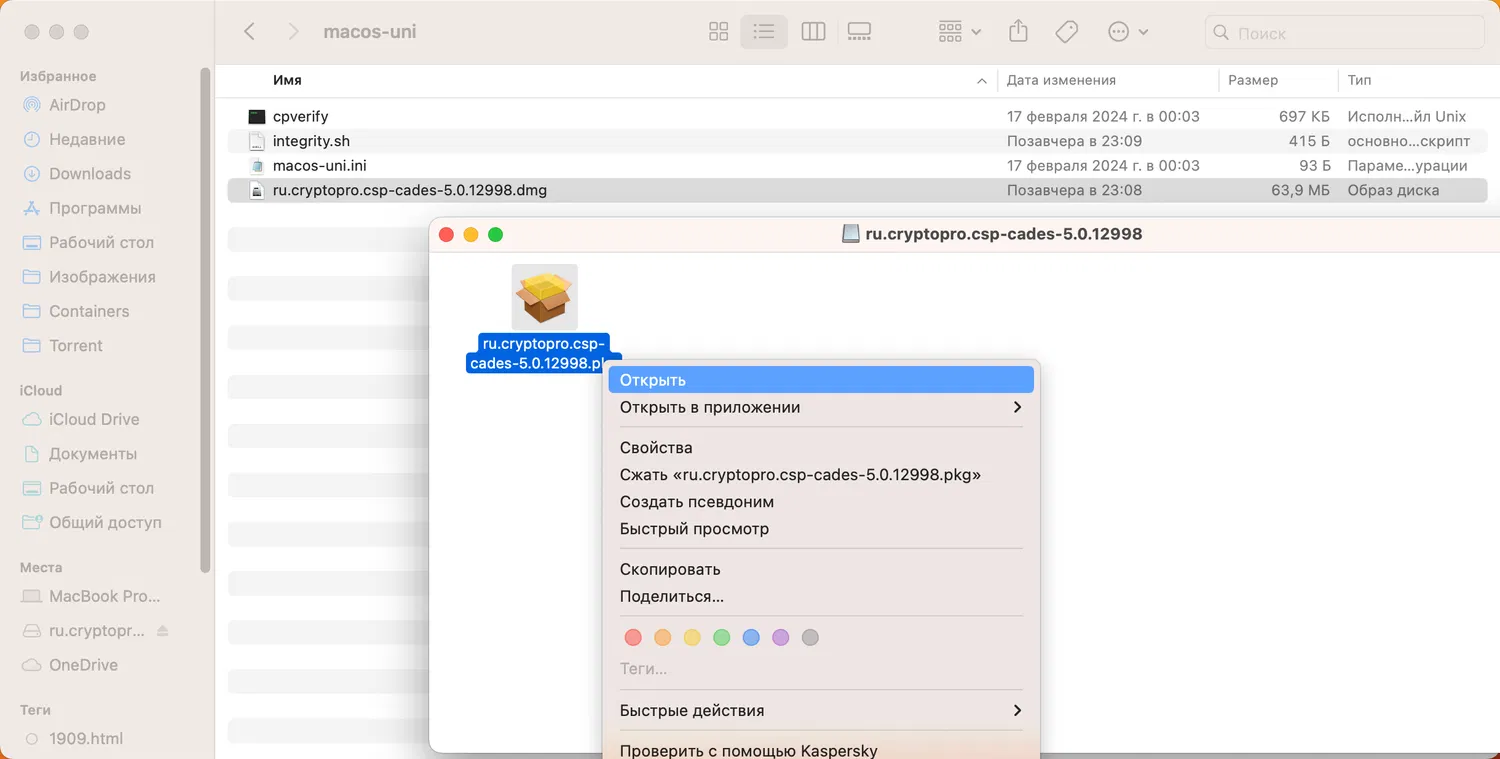Open the more actions ellipsis menu

1128,32
